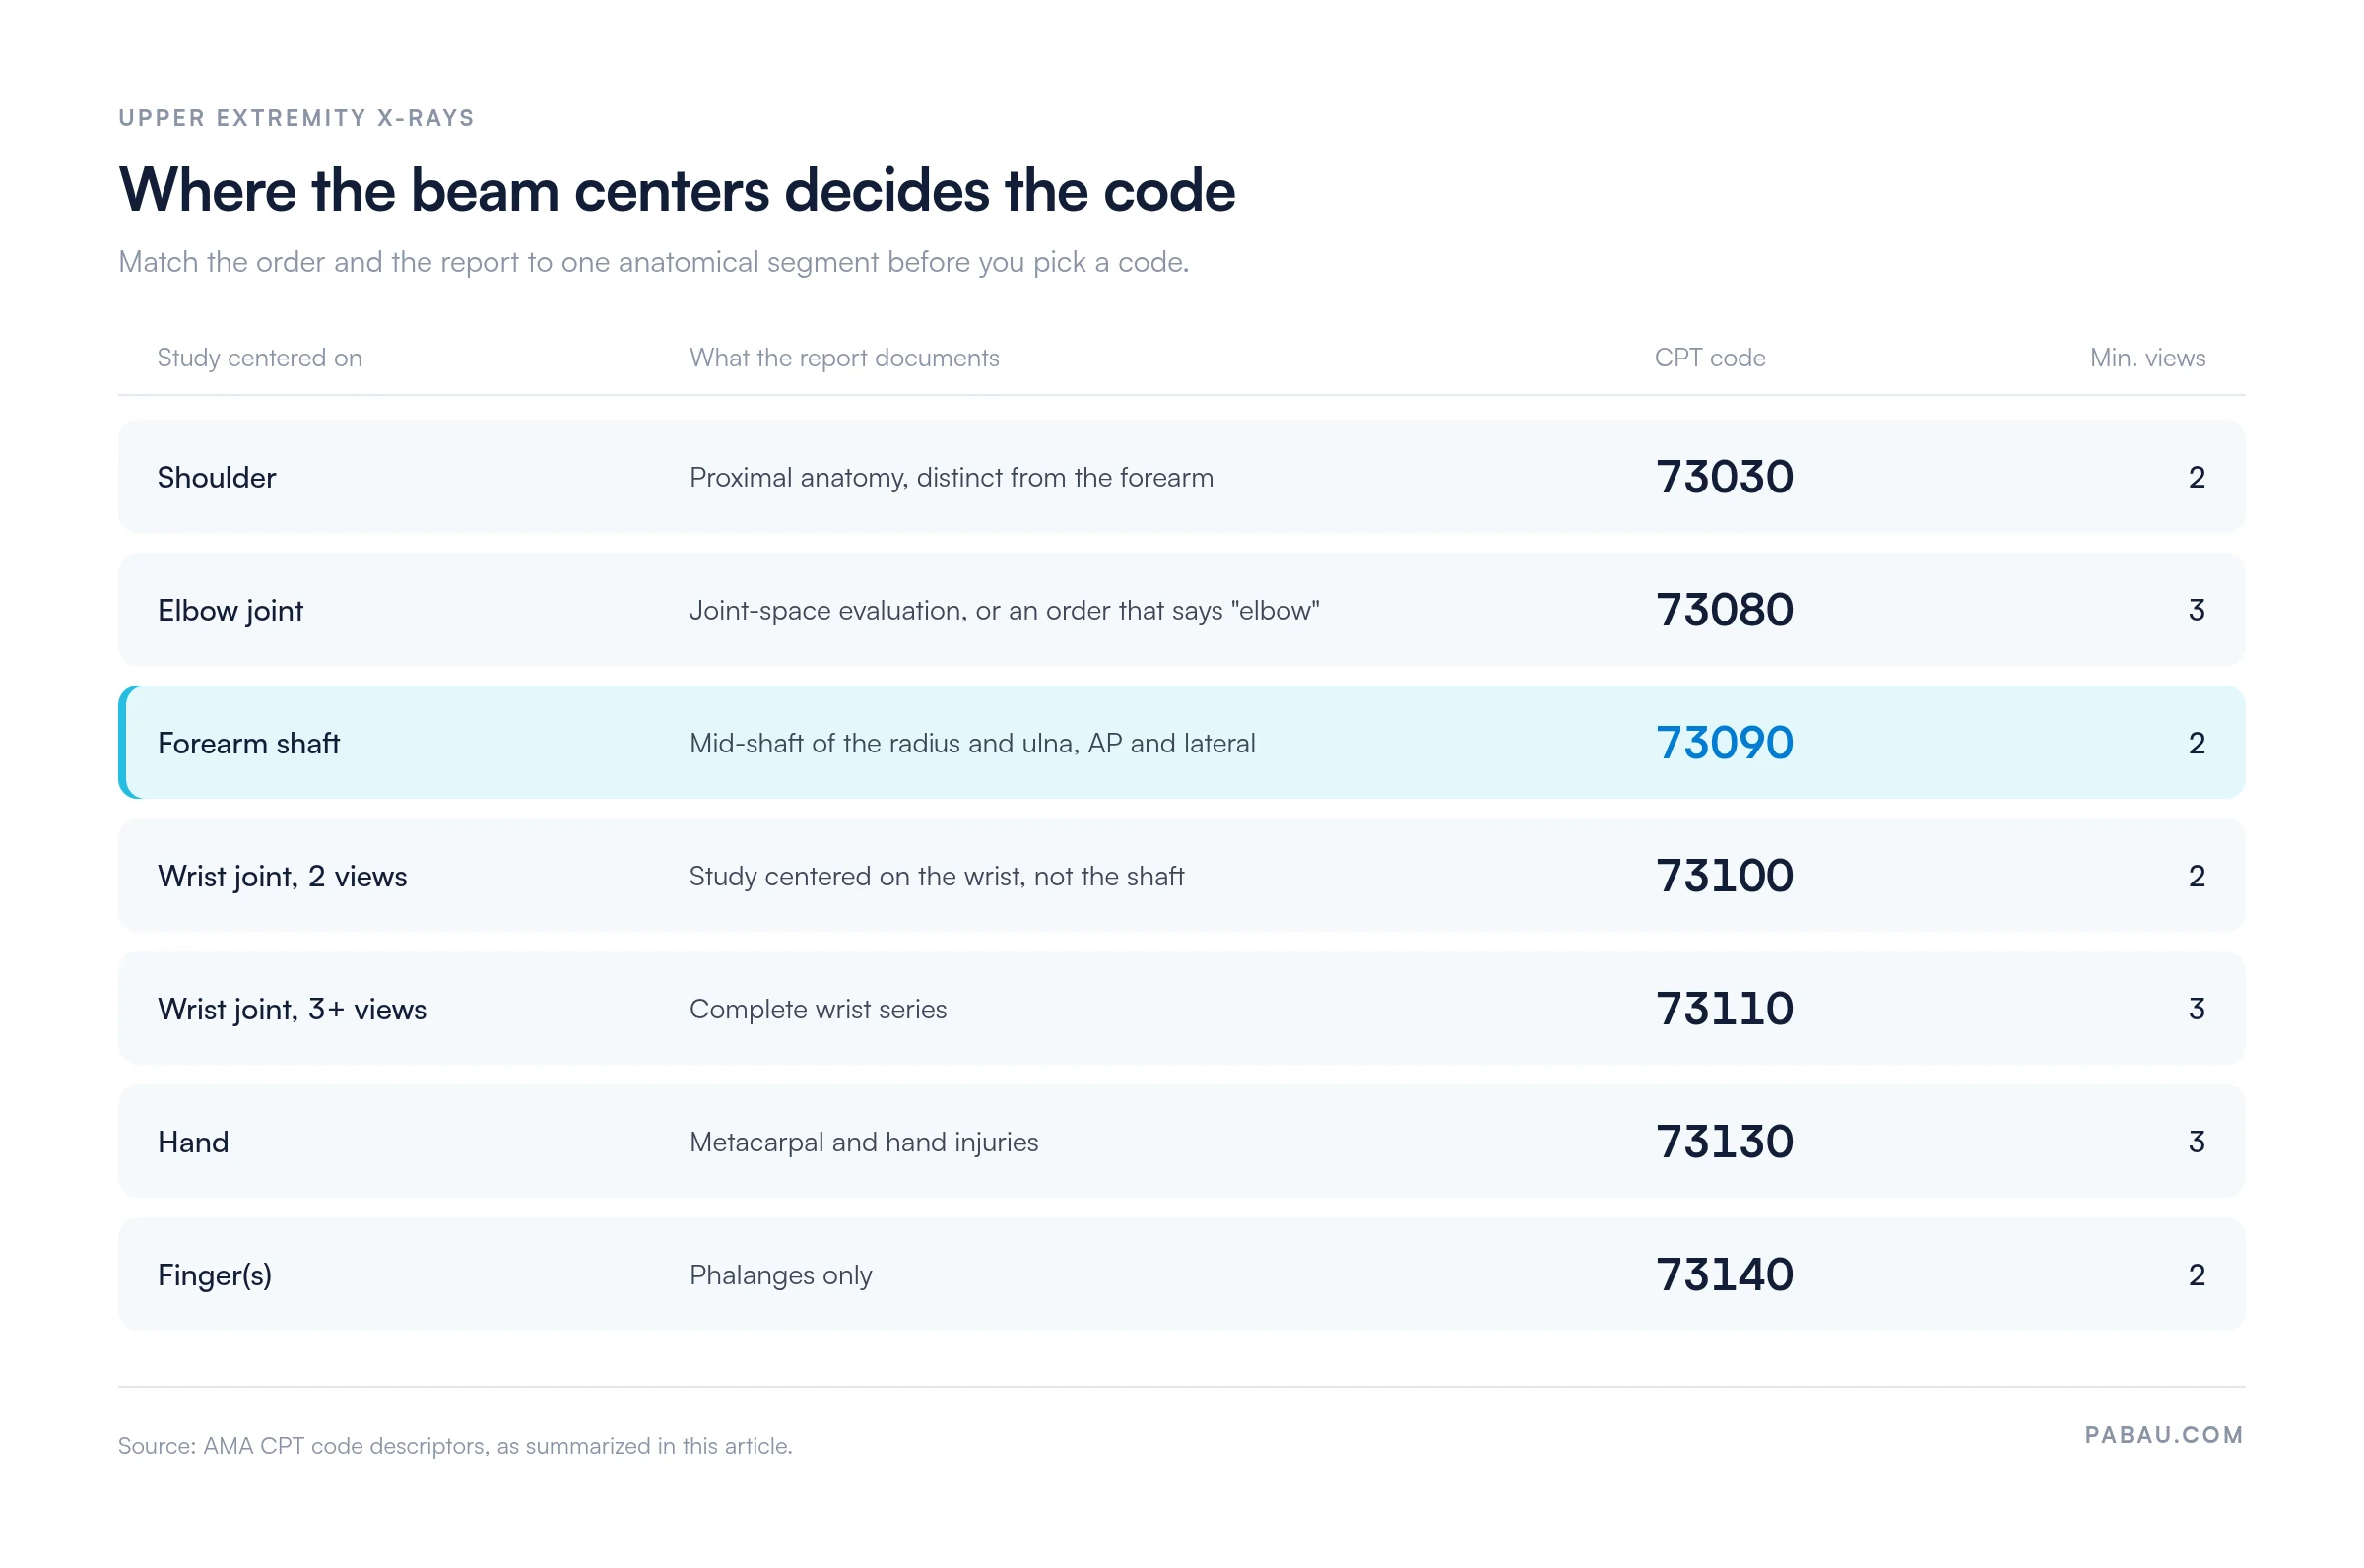
Task: Select the Hand row label
Action: (193, 1141)
